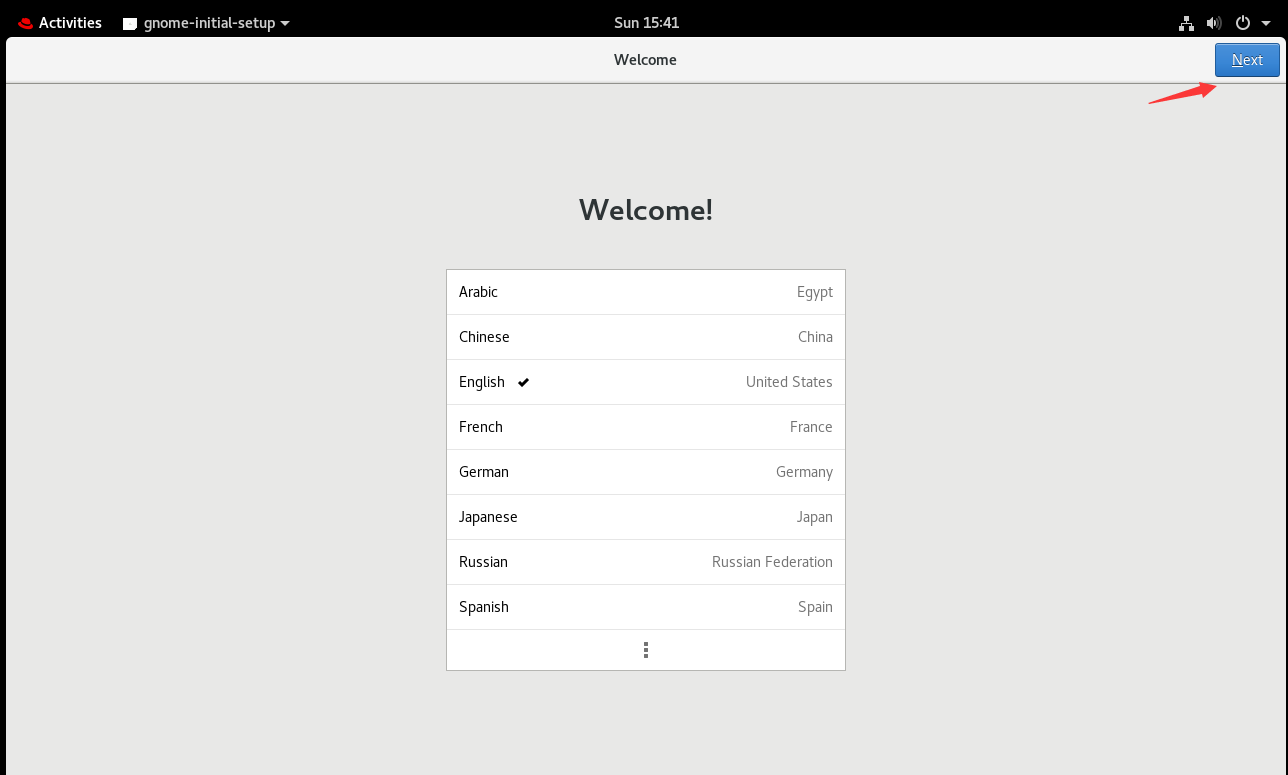Select Japanese language row

[646, 517]
